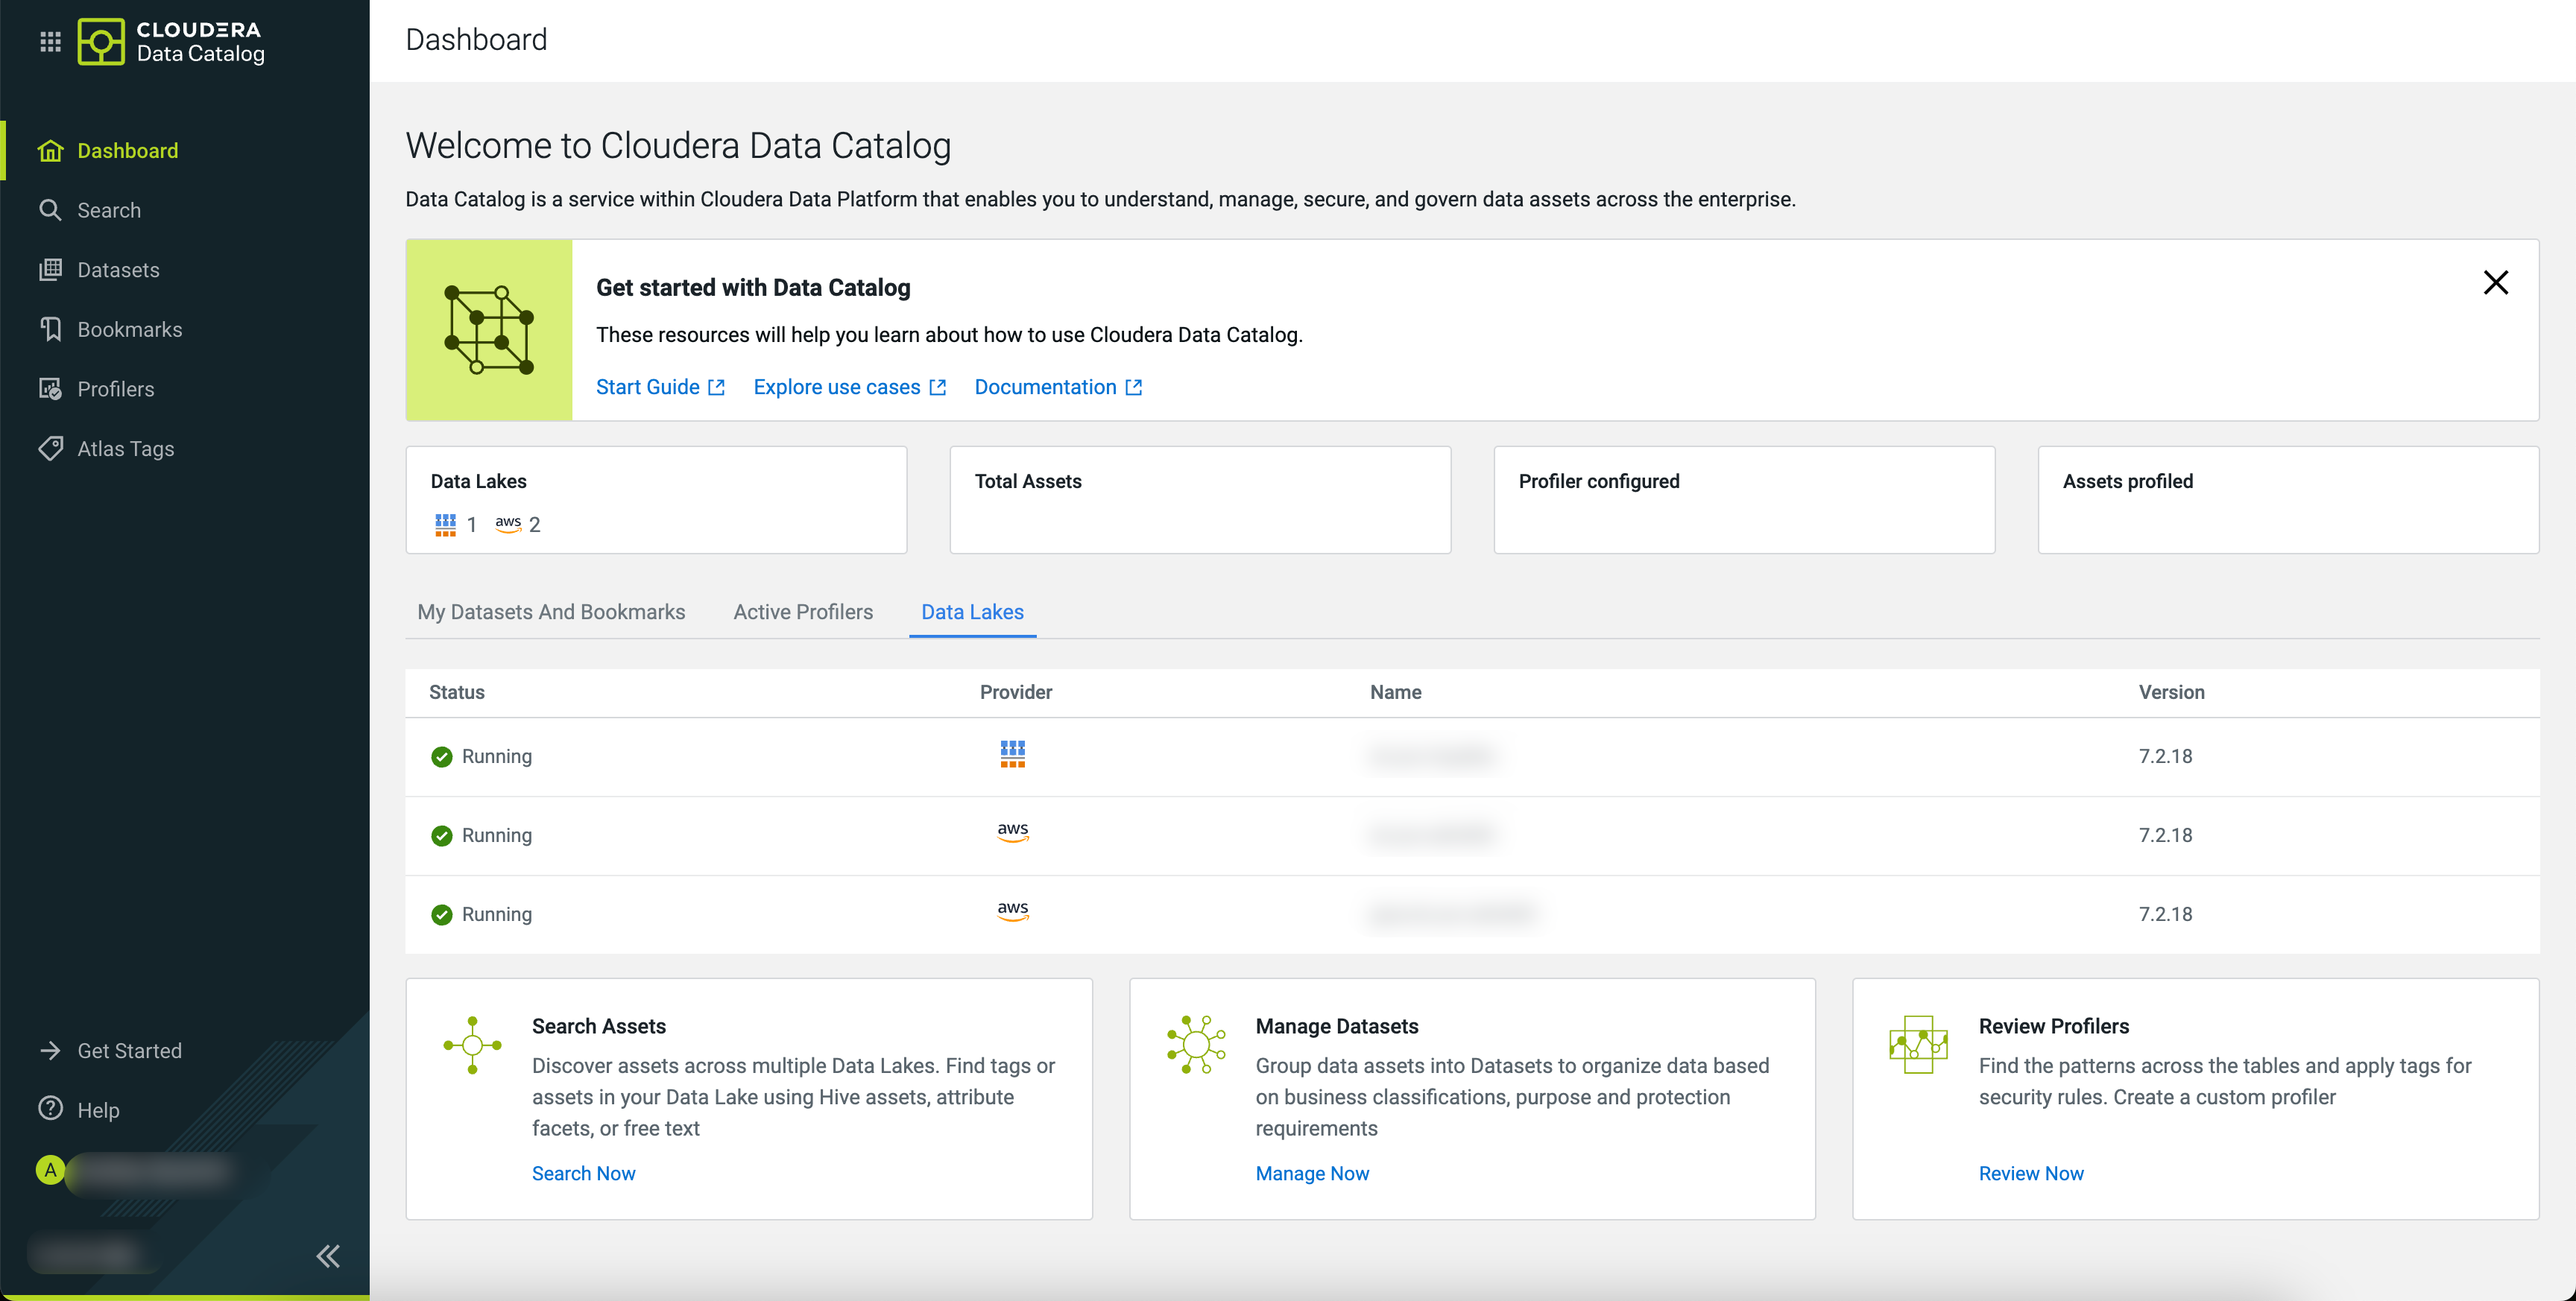Open the Profilers page
This screenshot has width=2576, height=1301.
(115, 389)
